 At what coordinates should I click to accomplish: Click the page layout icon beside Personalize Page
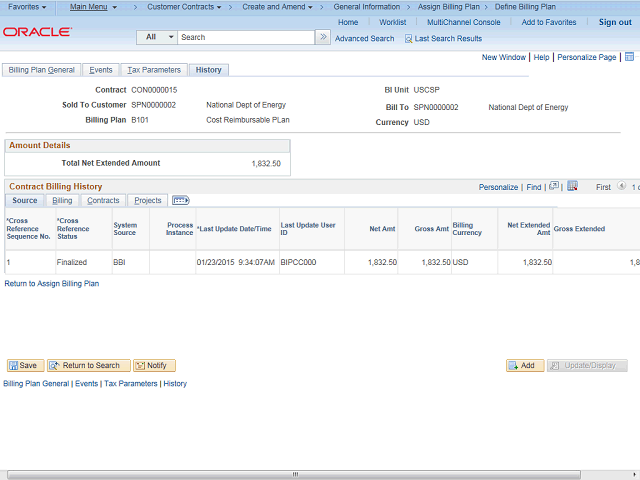coord(629,57)
